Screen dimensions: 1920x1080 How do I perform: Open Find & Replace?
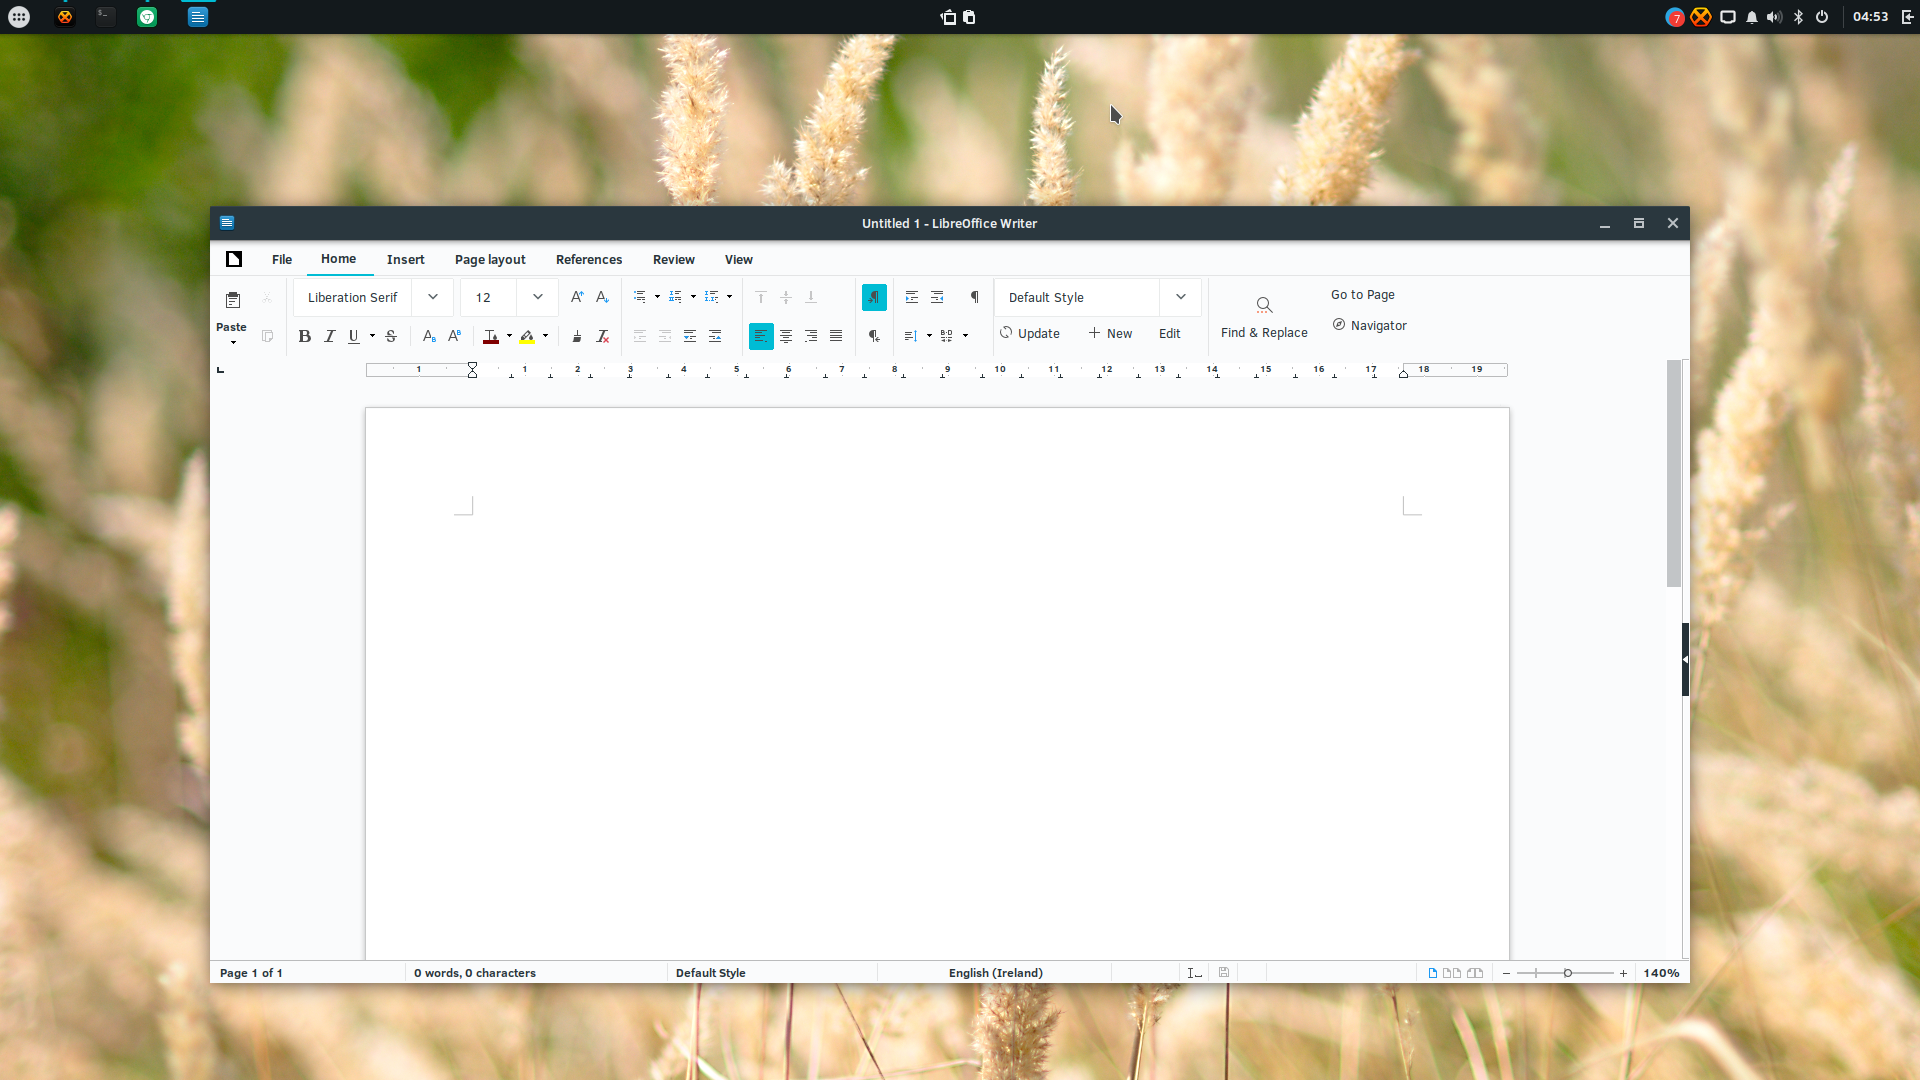tap(1264, 318)
